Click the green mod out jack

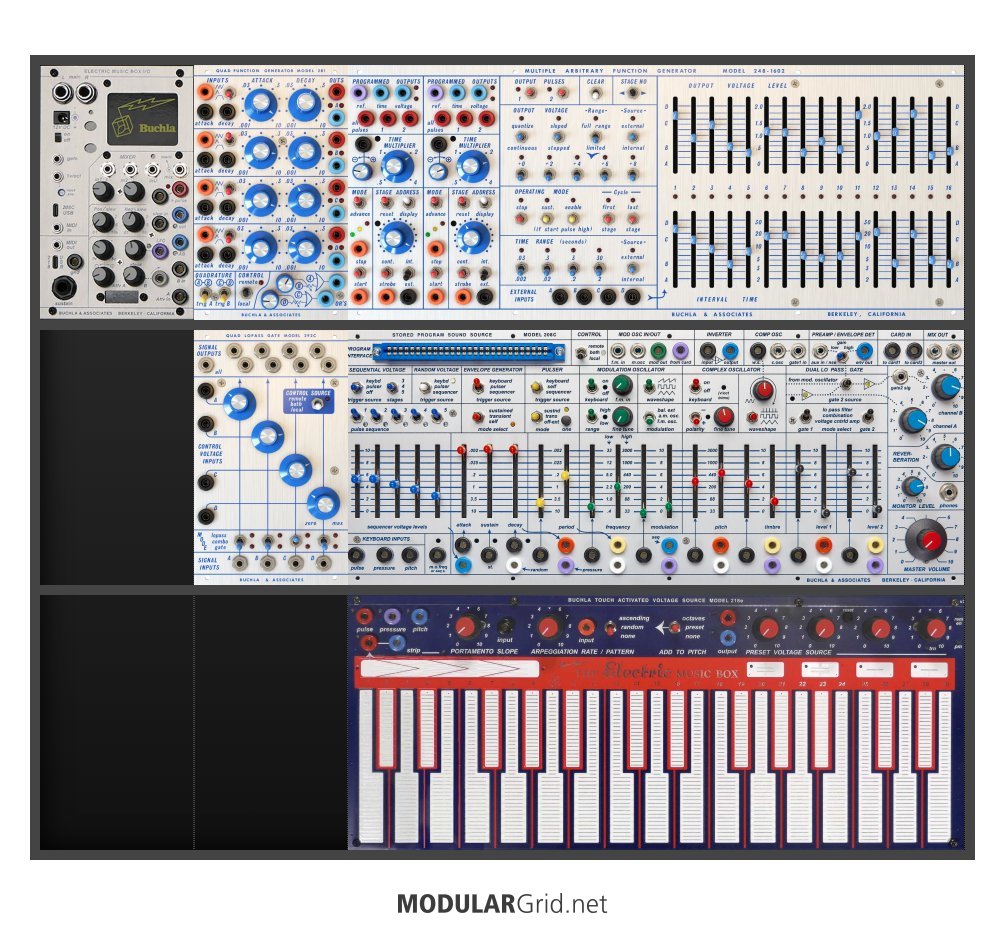click(658, 351)
